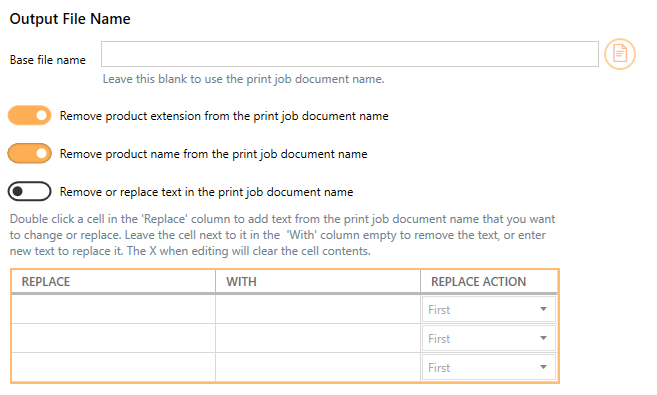Click the 'Output File Name' heading

tap(70, 19)
